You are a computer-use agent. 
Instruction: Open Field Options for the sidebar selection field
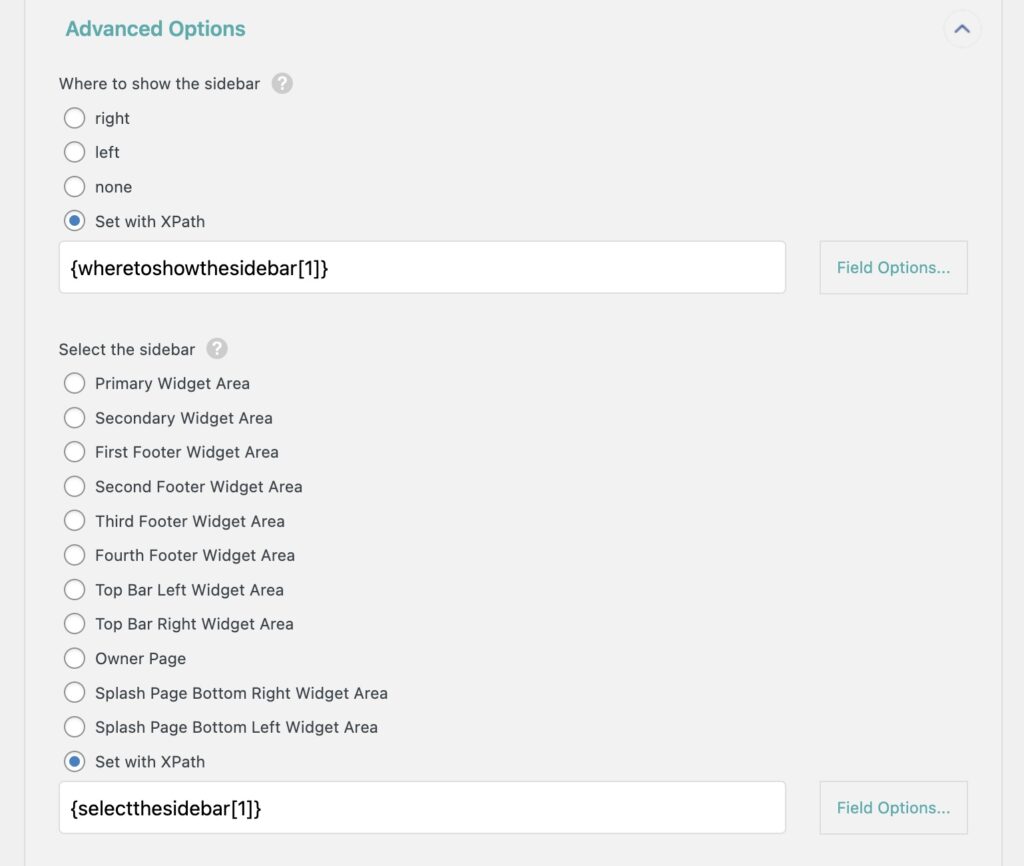(893, 807)
